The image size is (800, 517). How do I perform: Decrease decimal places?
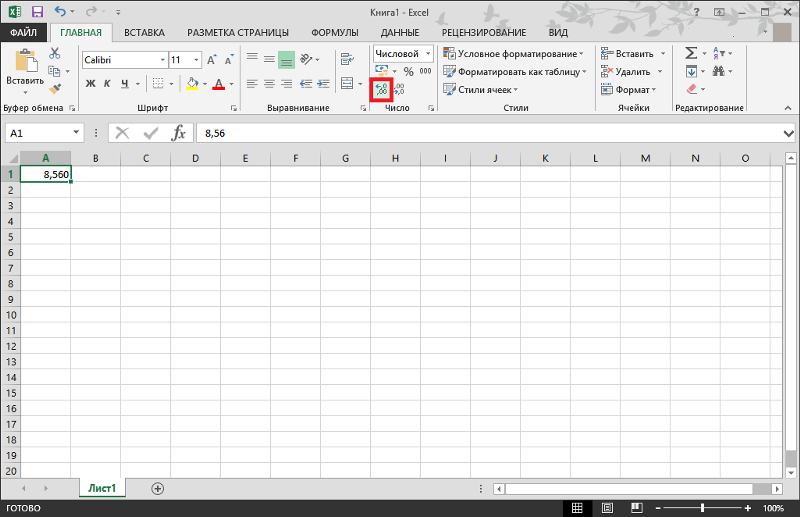pos(399,90)
